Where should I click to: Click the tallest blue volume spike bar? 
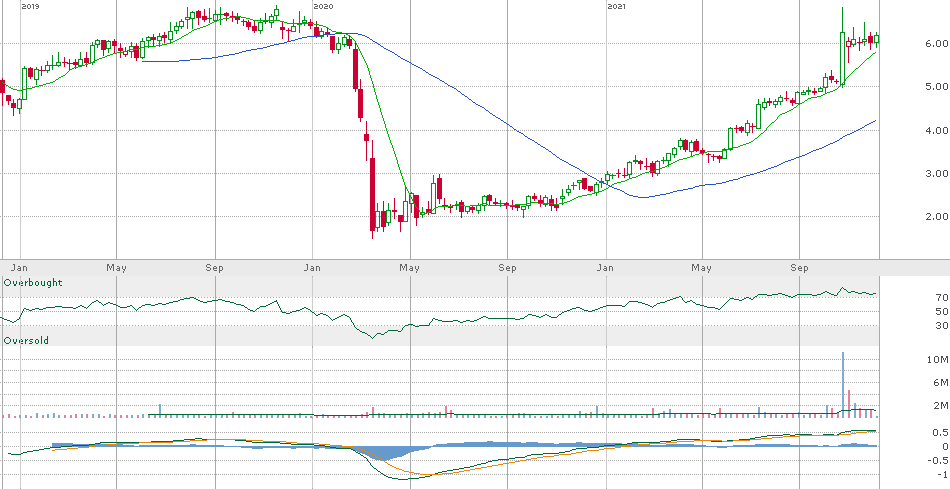click(x=842, y=384)
